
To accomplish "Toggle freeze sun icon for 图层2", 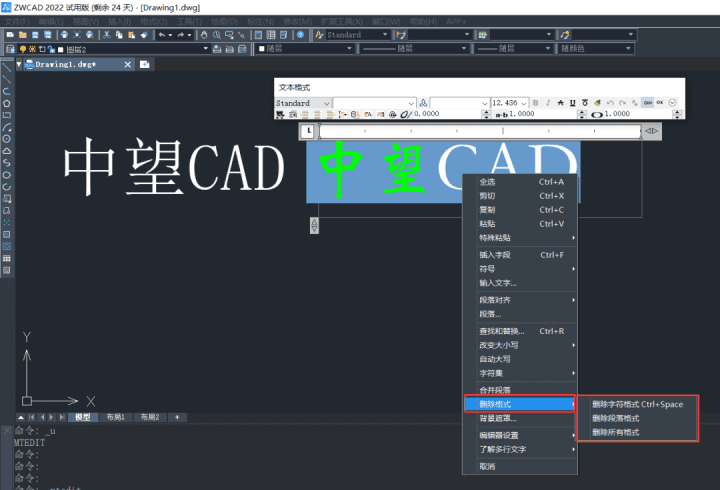I will pos(32,49).
